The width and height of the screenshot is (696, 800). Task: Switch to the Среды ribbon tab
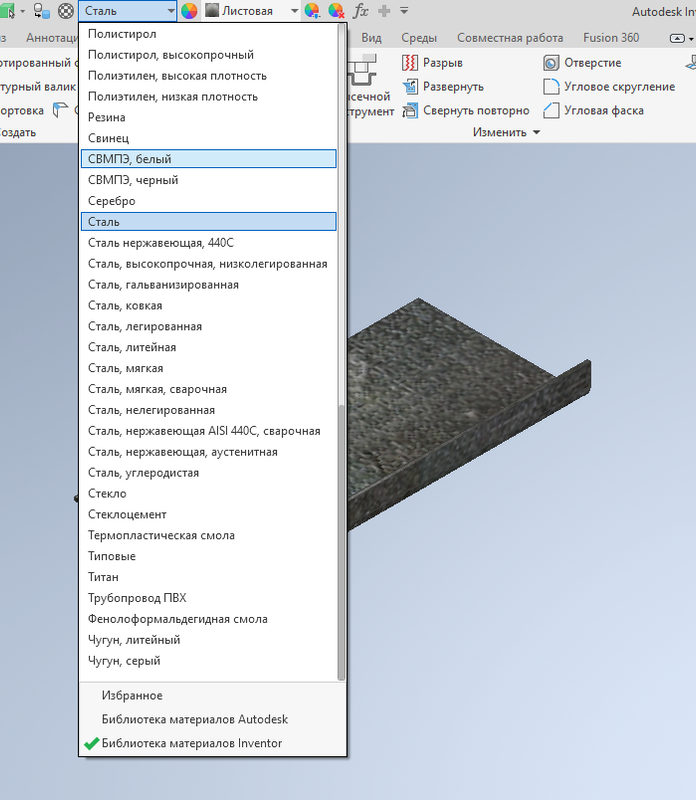(419, 38)
